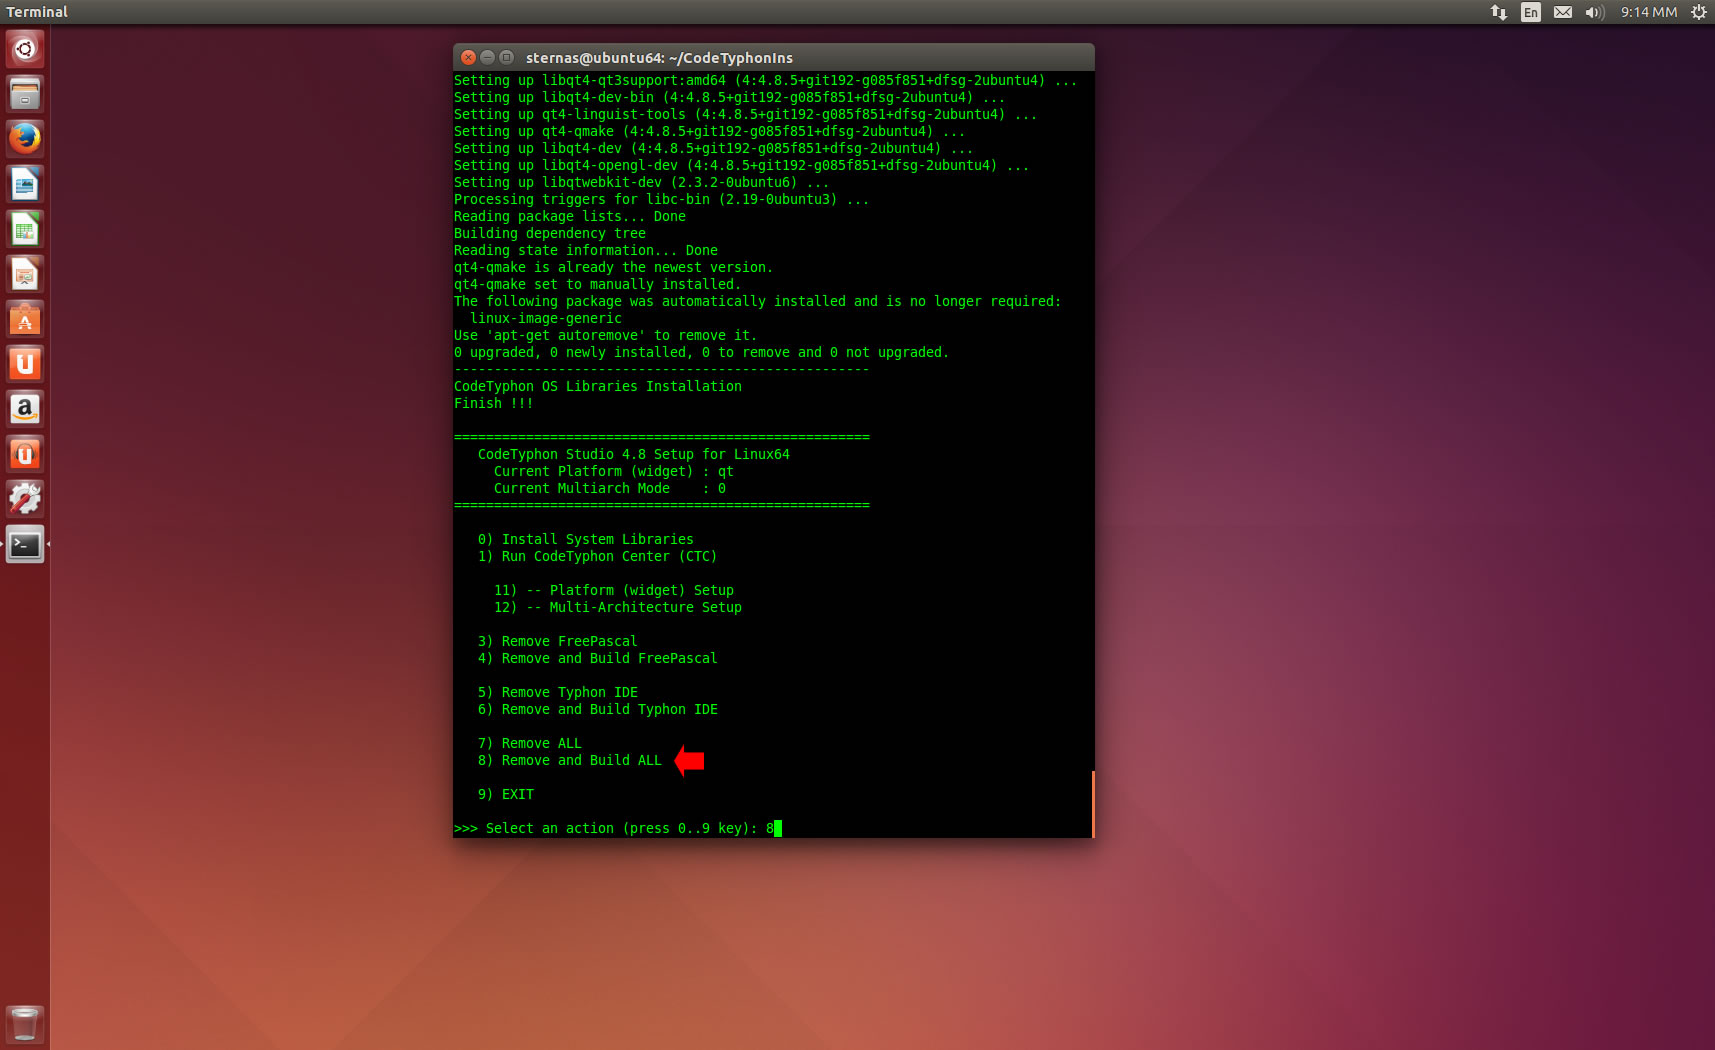
Task: Open the En keyboard layout indicator
Action: (x=1531, y=12)
